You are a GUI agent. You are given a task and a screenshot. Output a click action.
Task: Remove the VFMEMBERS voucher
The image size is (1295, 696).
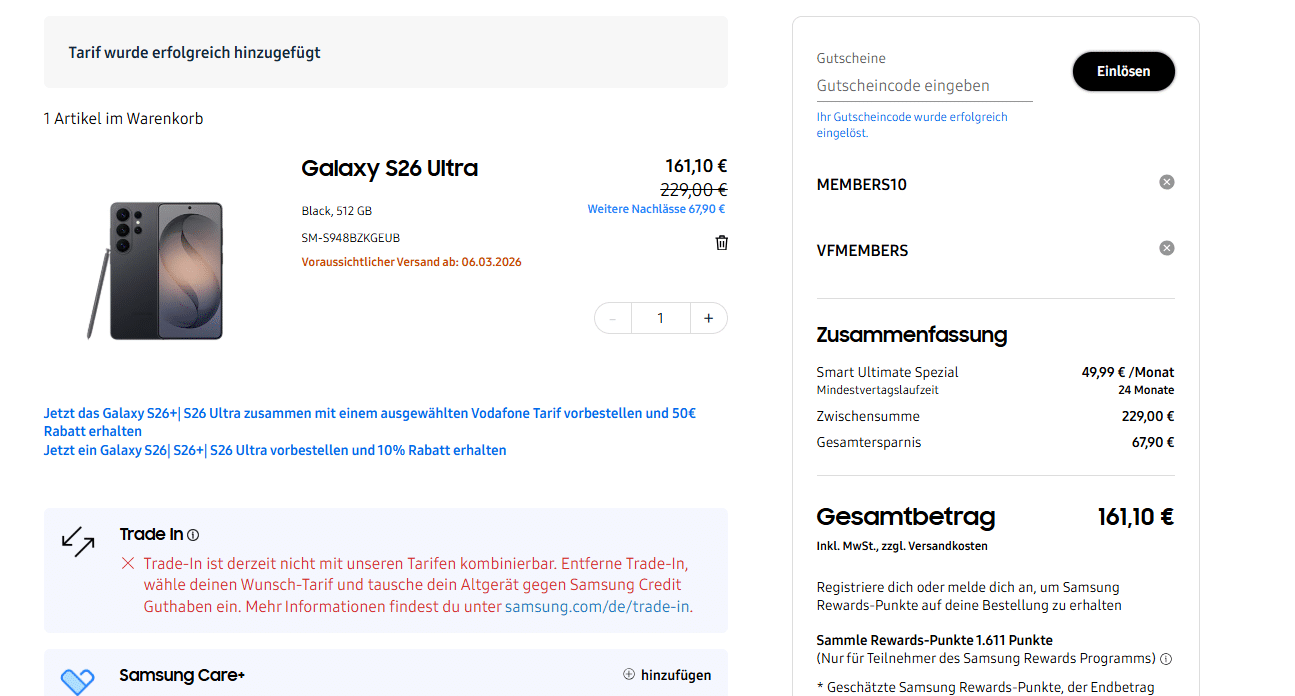coord(1166,247)
